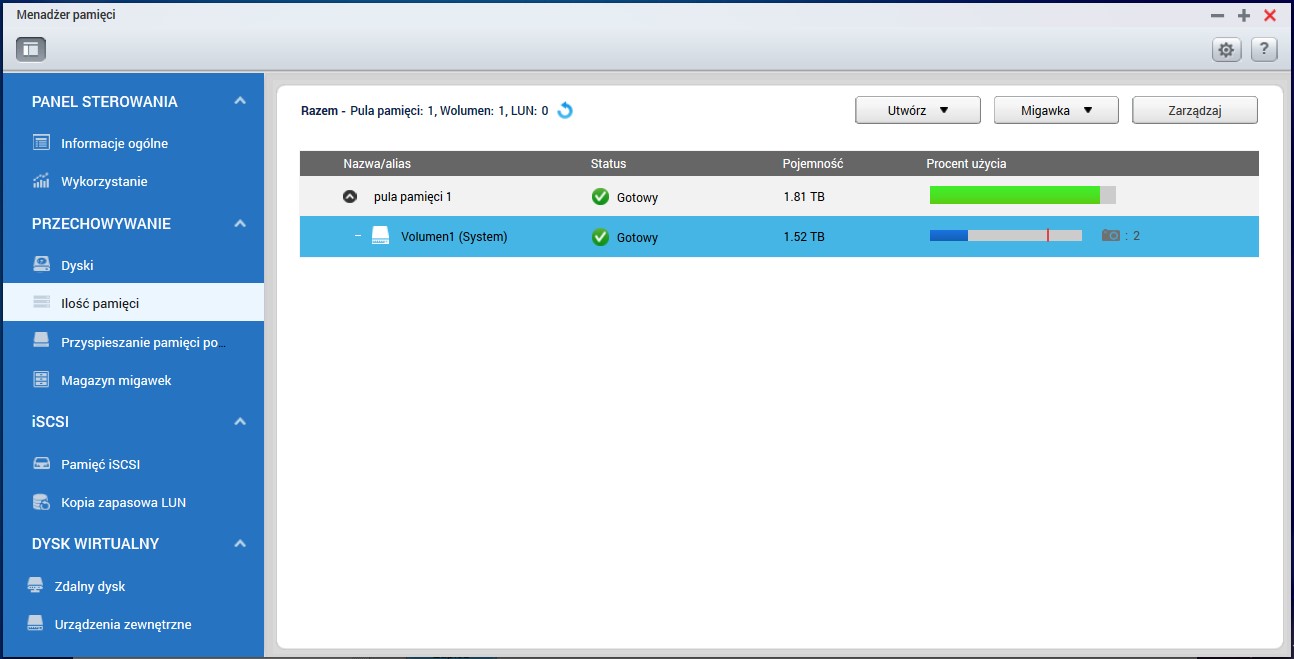Image resolution: width=1294 pixels, height=659 pixels.
Task: Click the Magazyn migawek icon
Action: click(x=41, y=380)
